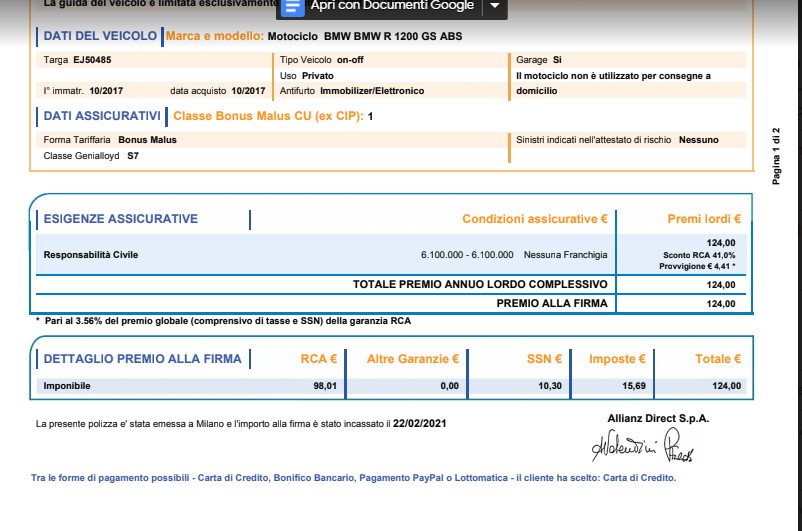Click the SSN value 10,30
This screenshot has width=802, height=531.
(x=550, y=386)
